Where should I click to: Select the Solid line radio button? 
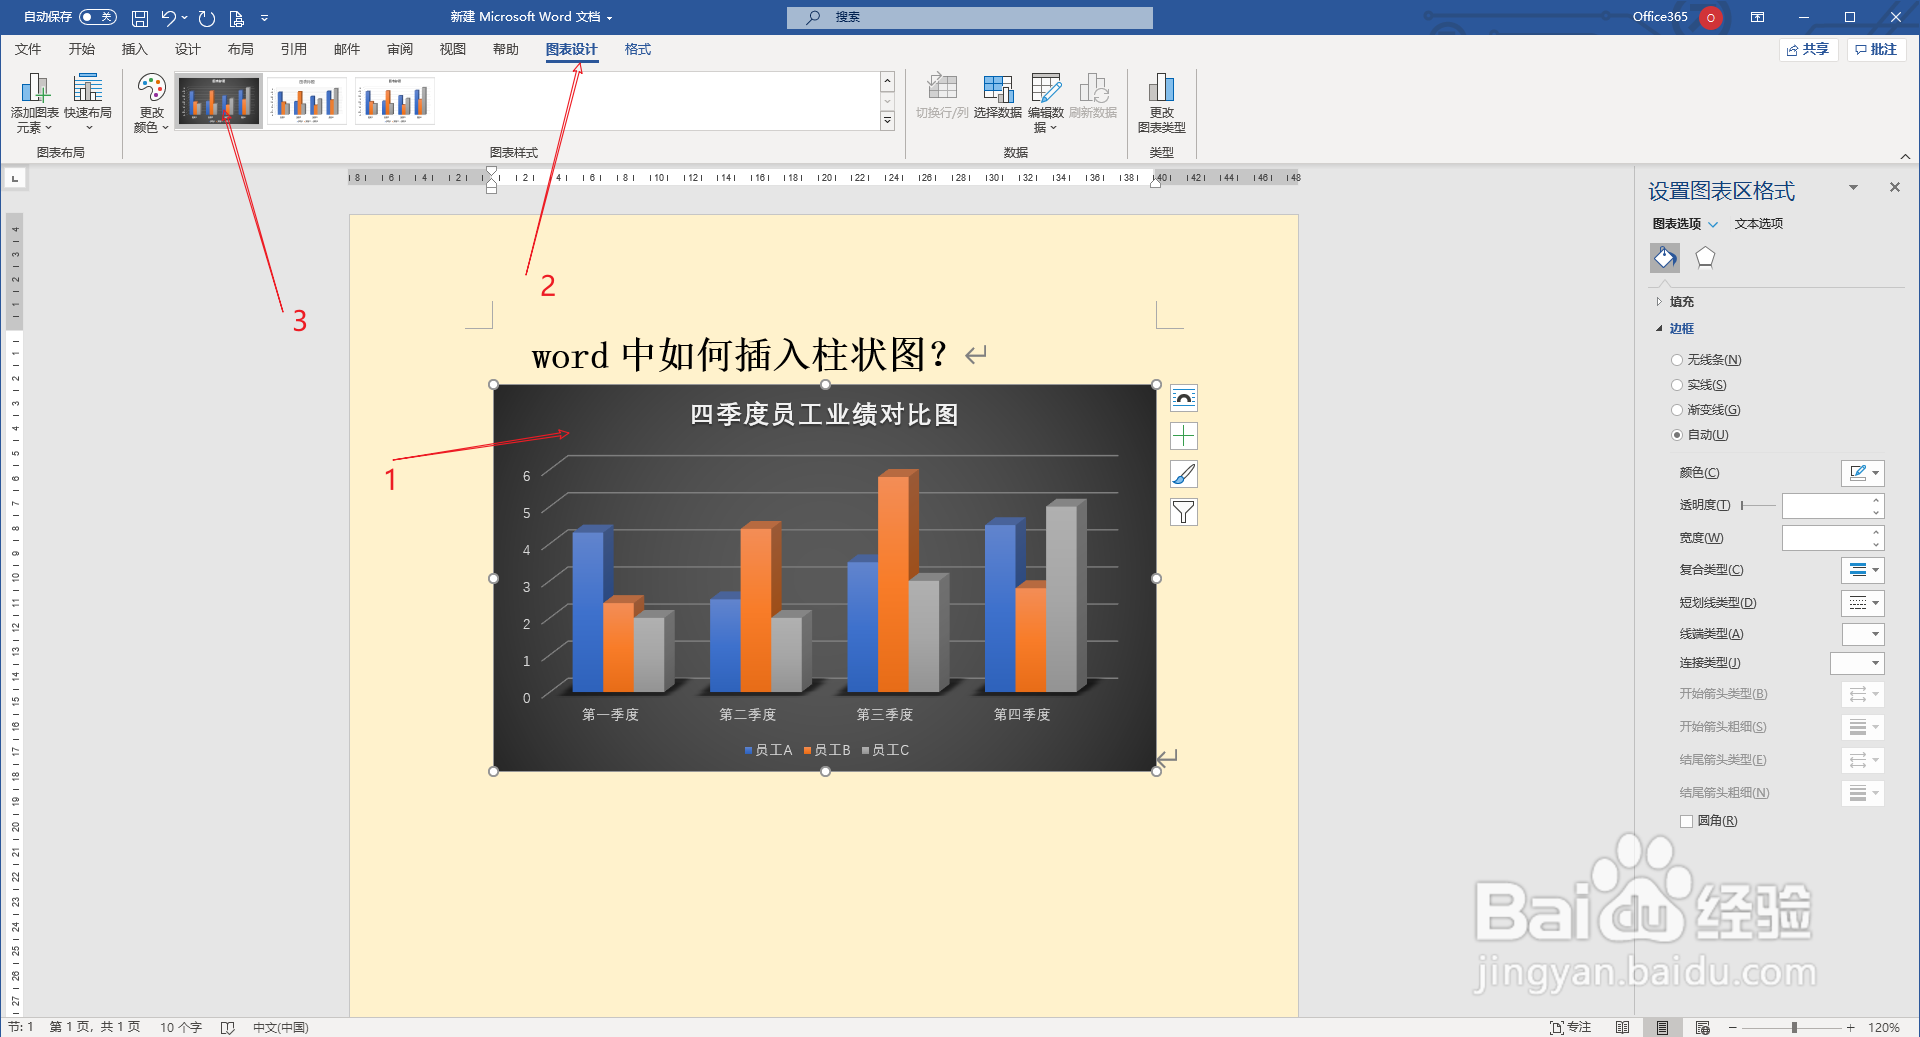click(x=1677, y=385)
